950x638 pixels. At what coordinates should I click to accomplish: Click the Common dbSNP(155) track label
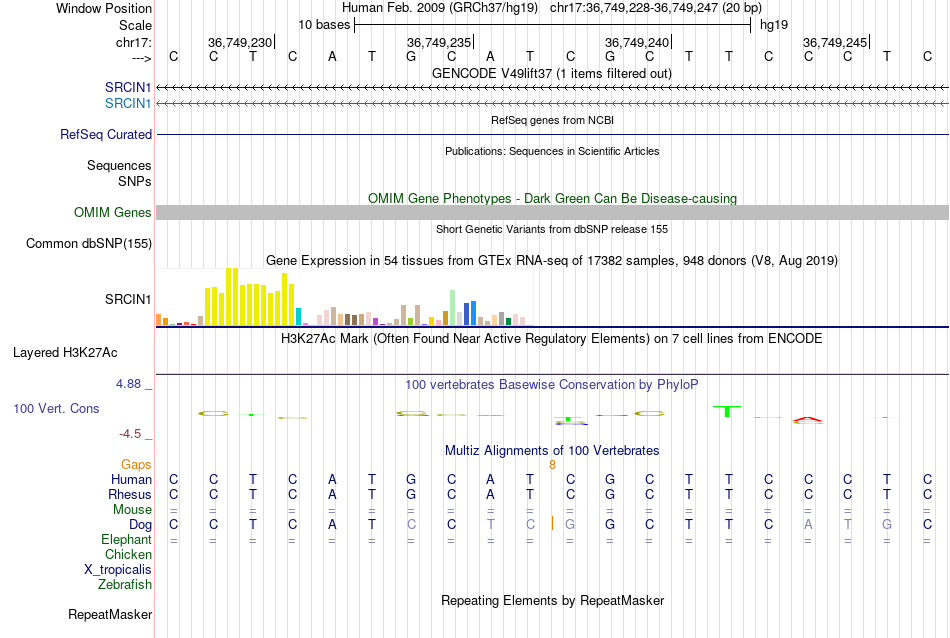89,244
